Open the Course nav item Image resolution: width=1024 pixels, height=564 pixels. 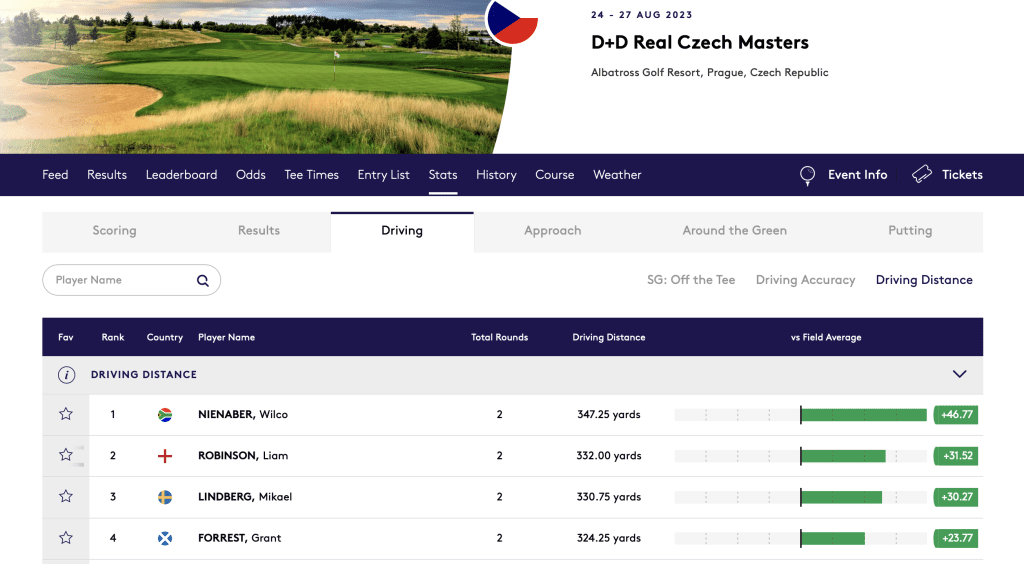pos(554,174)
